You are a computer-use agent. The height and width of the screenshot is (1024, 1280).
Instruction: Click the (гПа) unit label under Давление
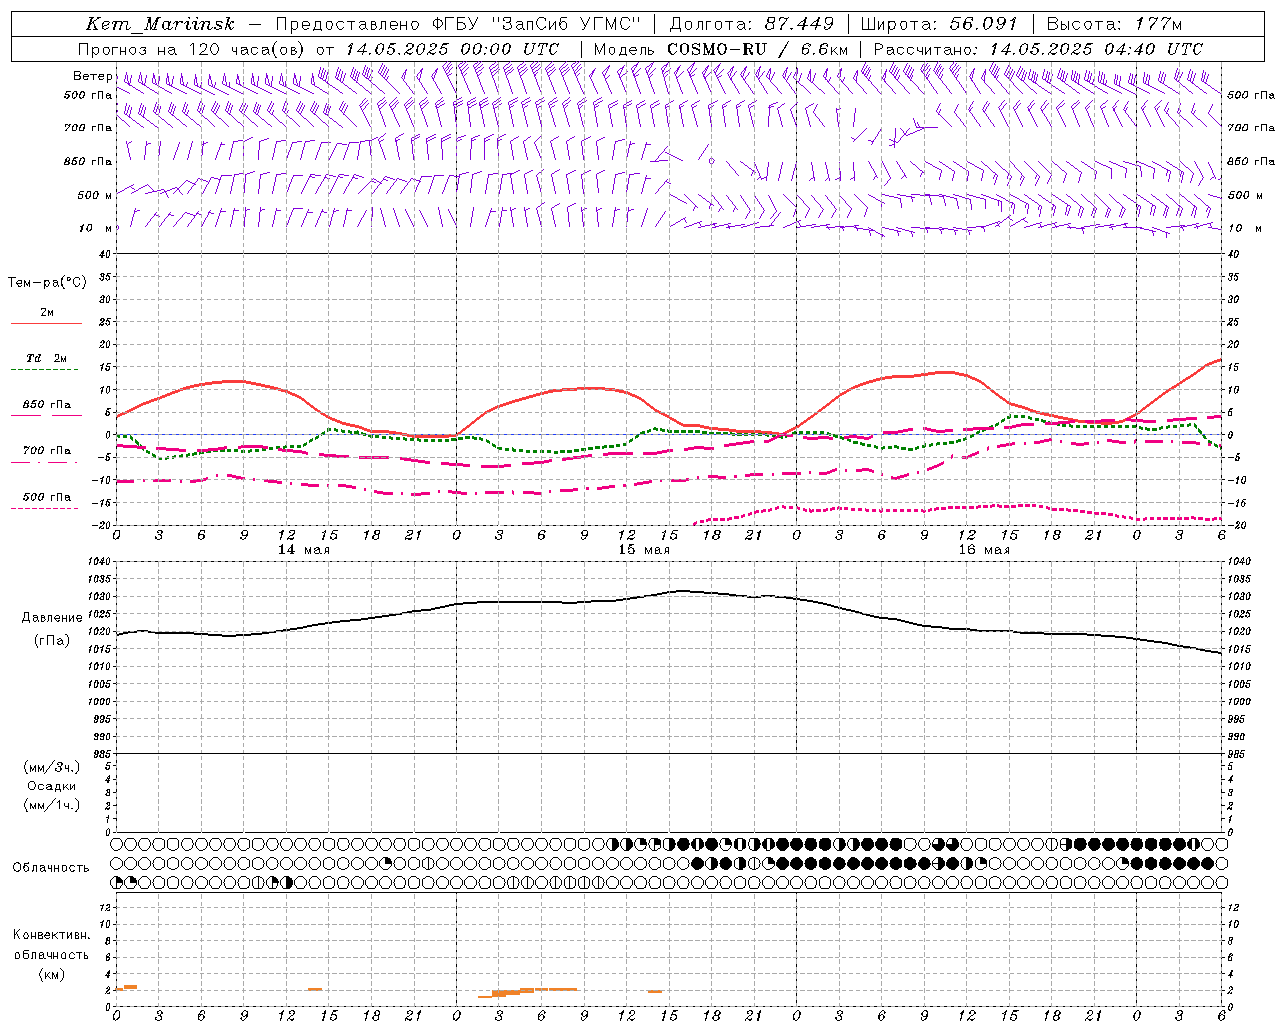point(52,641)
